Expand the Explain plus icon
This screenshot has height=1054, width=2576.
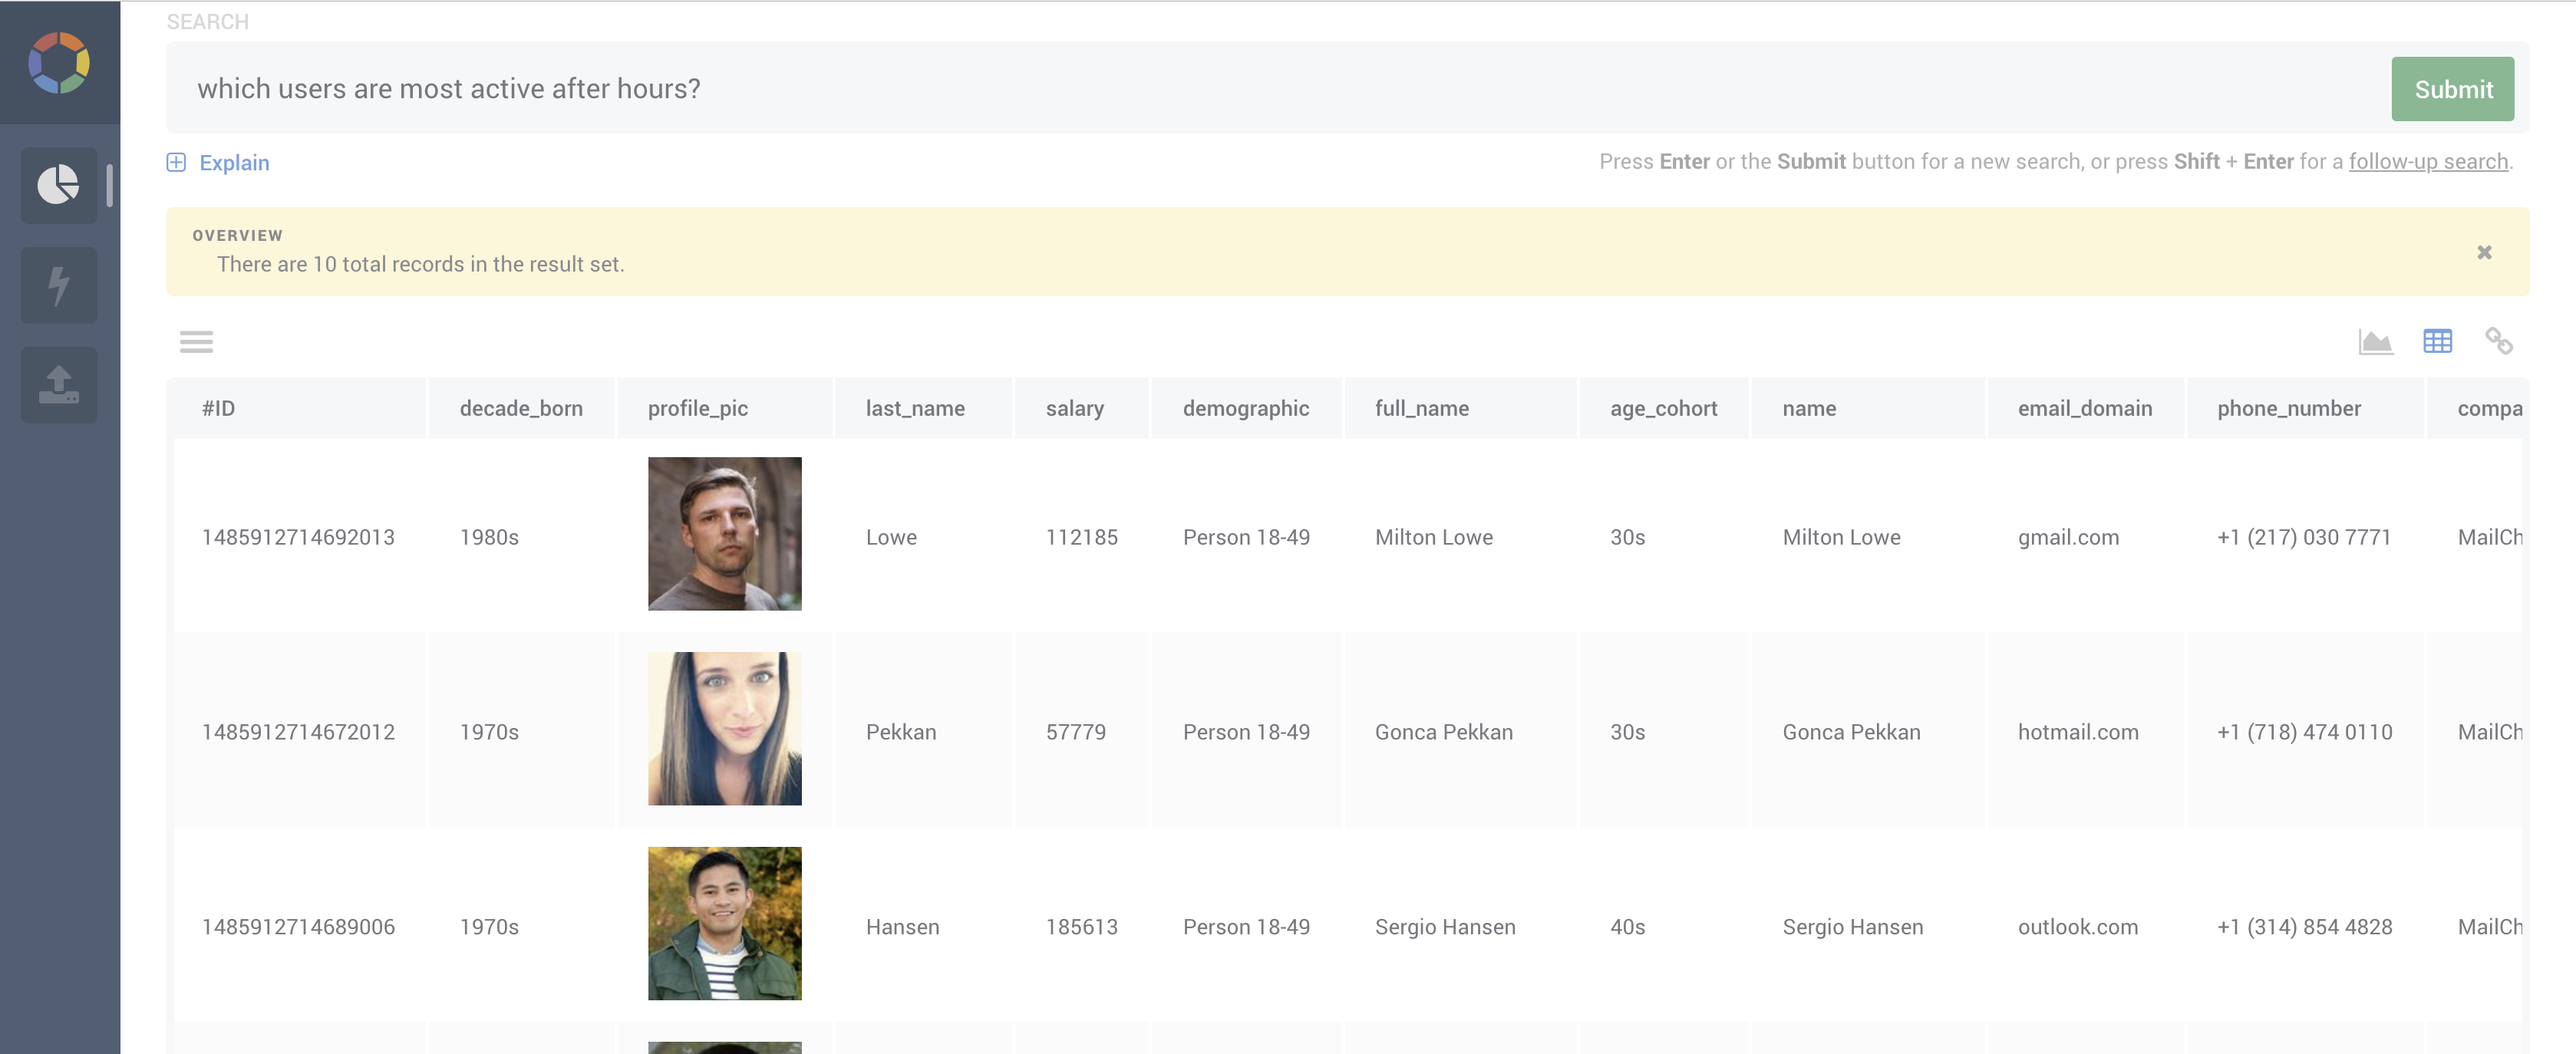pyautogui.click(x=176, y=162)
